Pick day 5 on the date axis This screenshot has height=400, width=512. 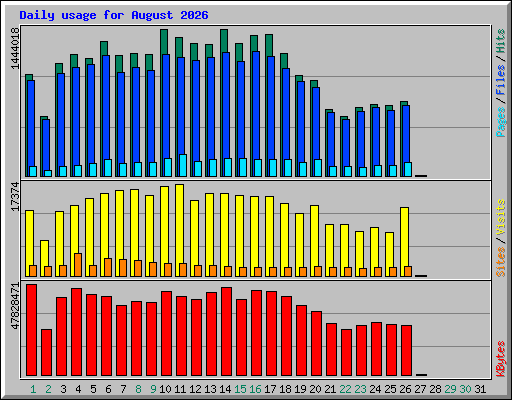coord(93,389)
